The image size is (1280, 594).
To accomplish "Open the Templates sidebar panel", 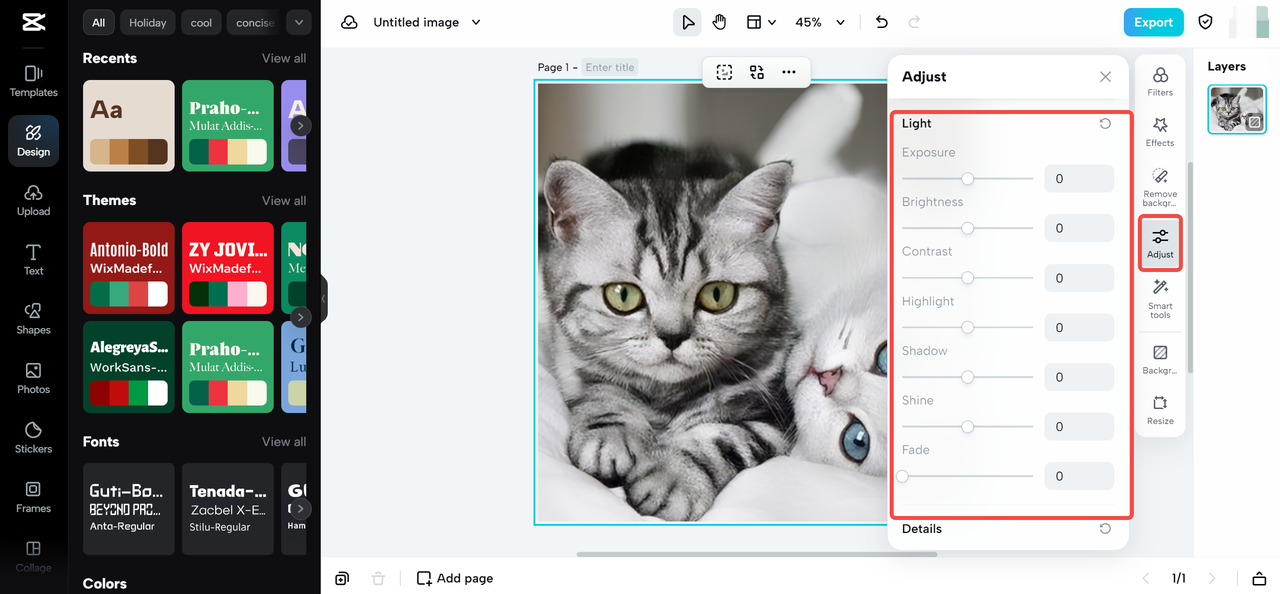I will [x=33, y=81].
